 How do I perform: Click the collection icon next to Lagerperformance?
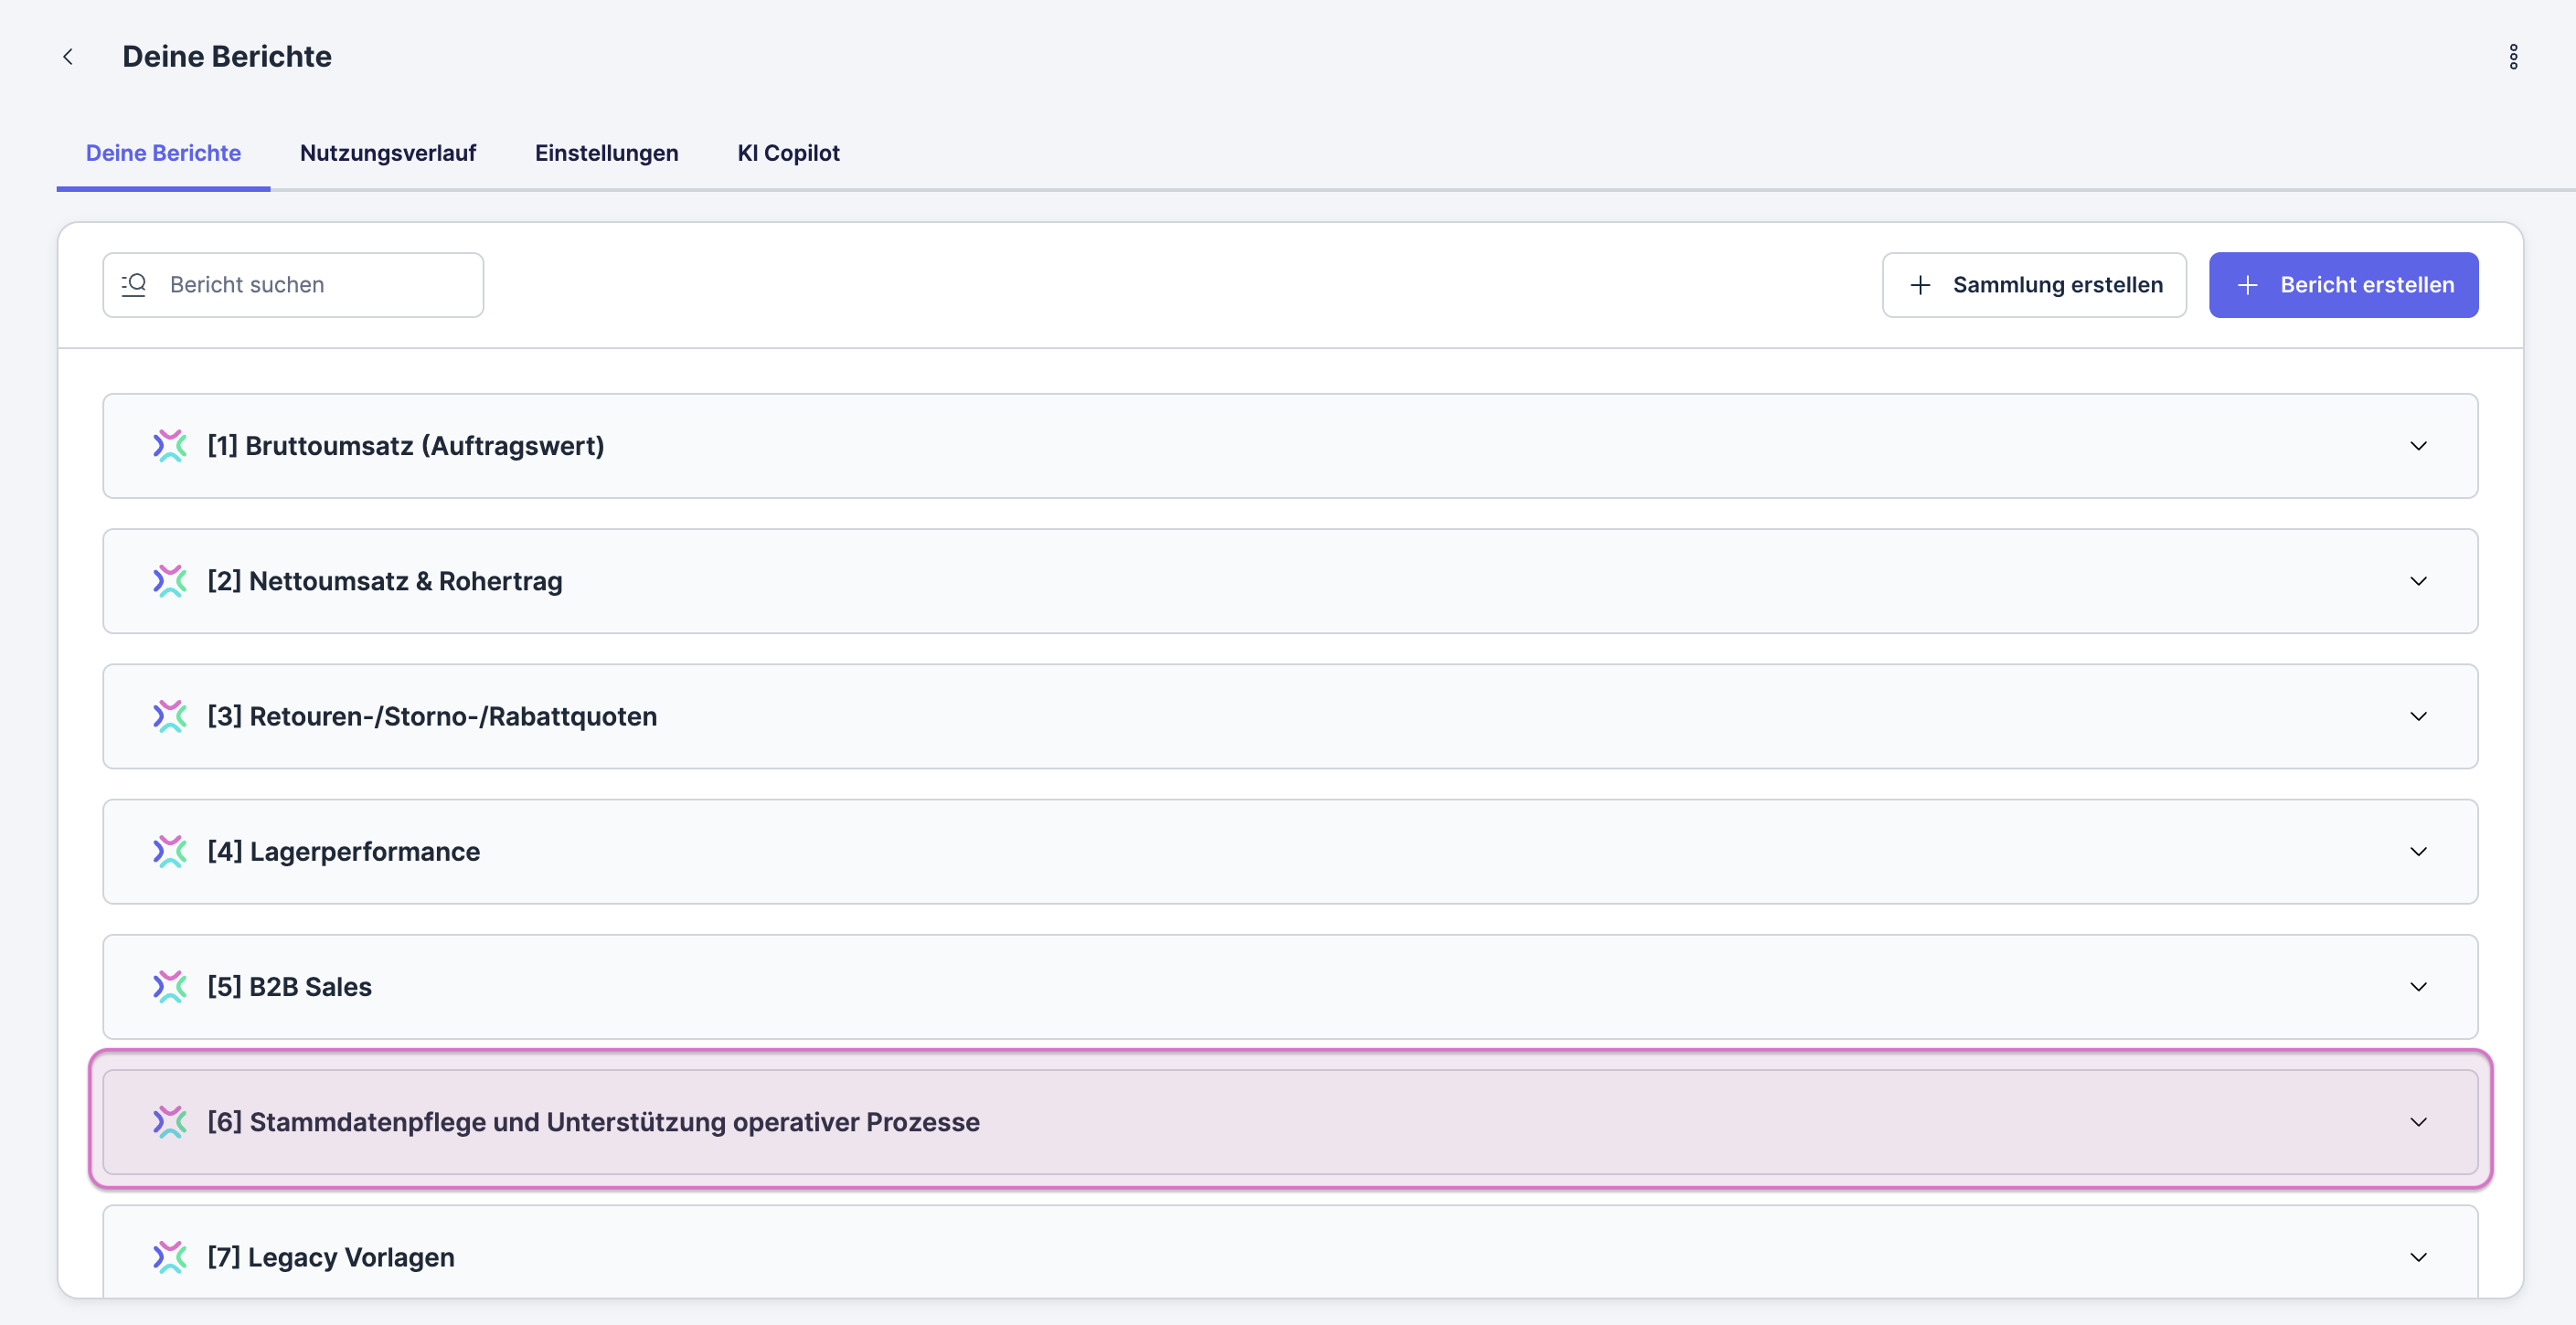pos(170,852)
